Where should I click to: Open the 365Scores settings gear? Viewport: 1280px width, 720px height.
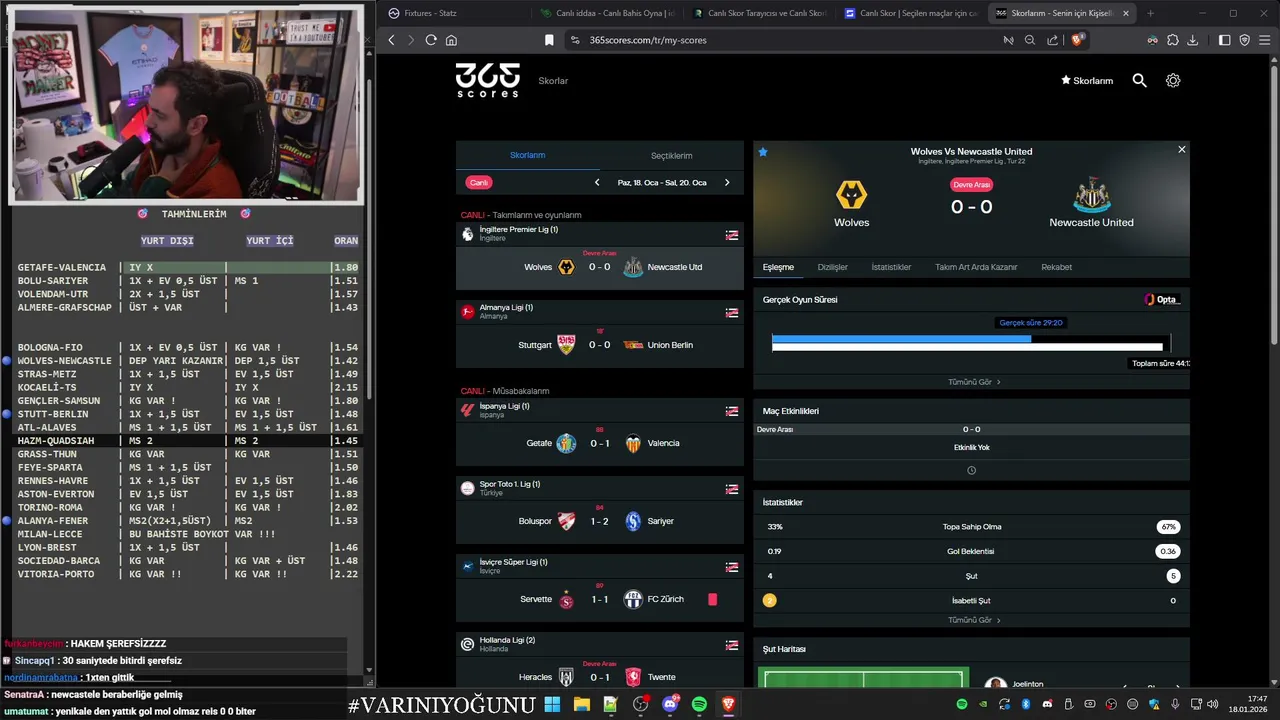coord(1173,80)
